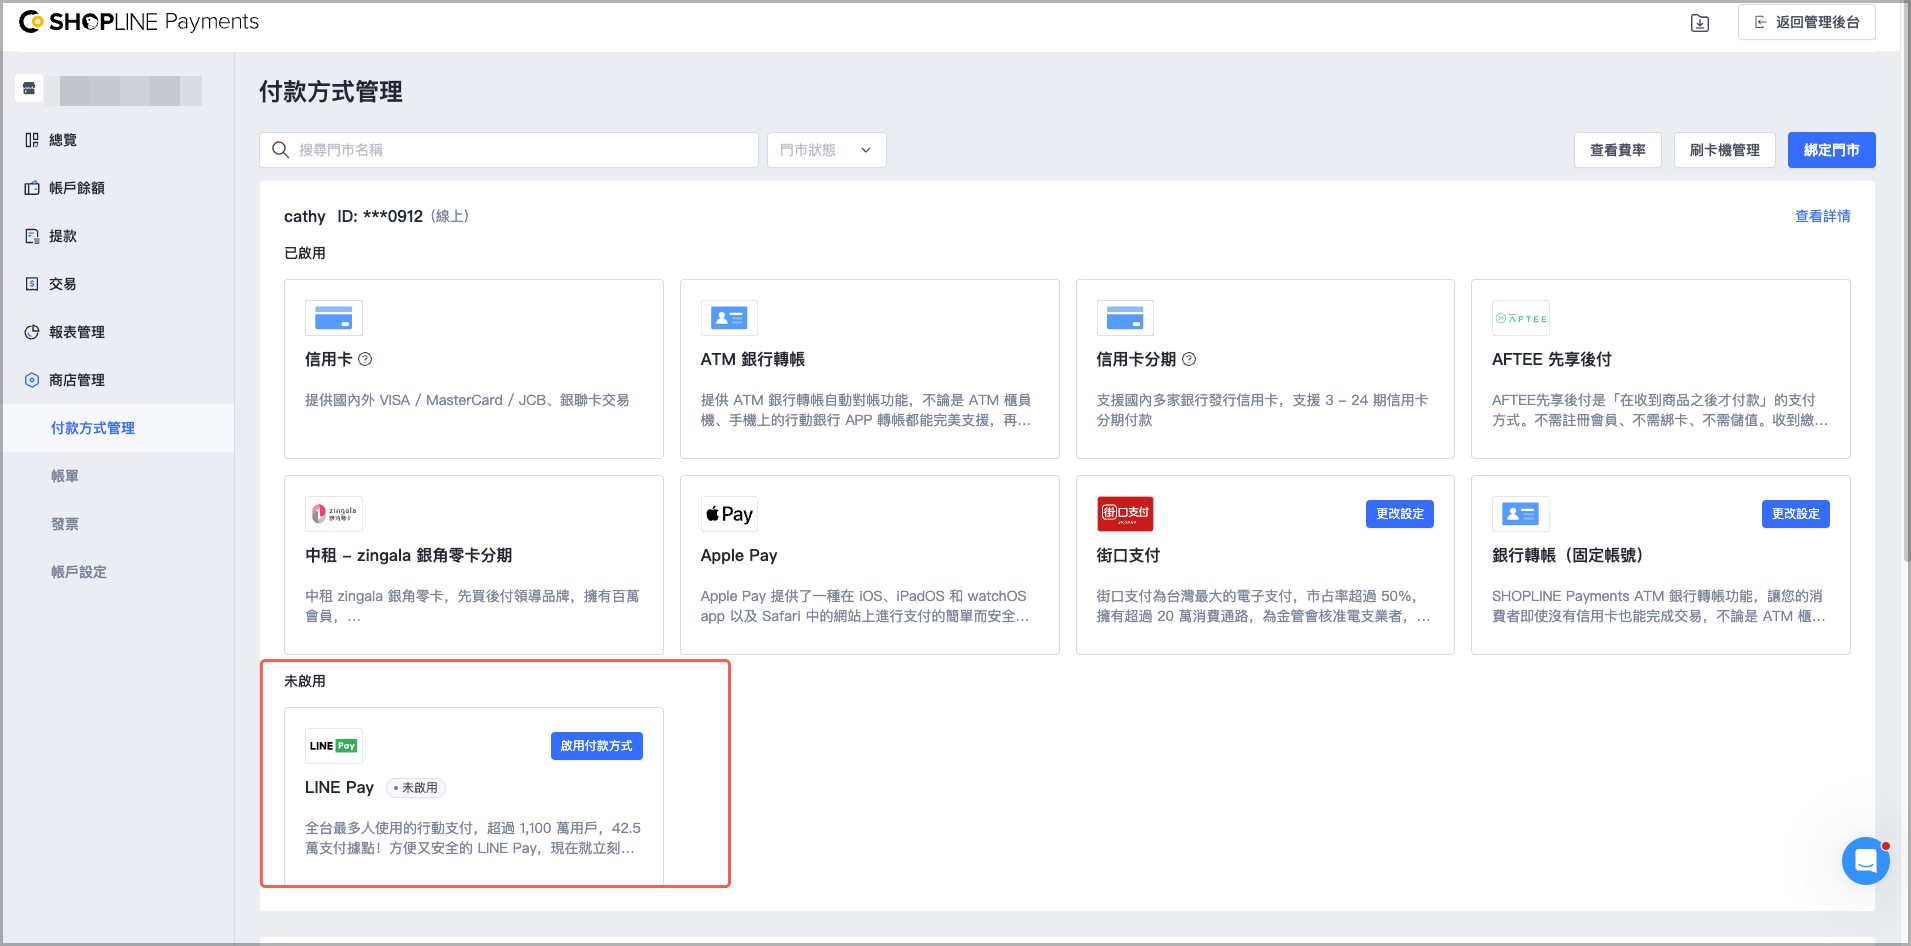Click the Apple Pay title text
This screenshot has width=1911, height=946.
[x=739, y=555]
